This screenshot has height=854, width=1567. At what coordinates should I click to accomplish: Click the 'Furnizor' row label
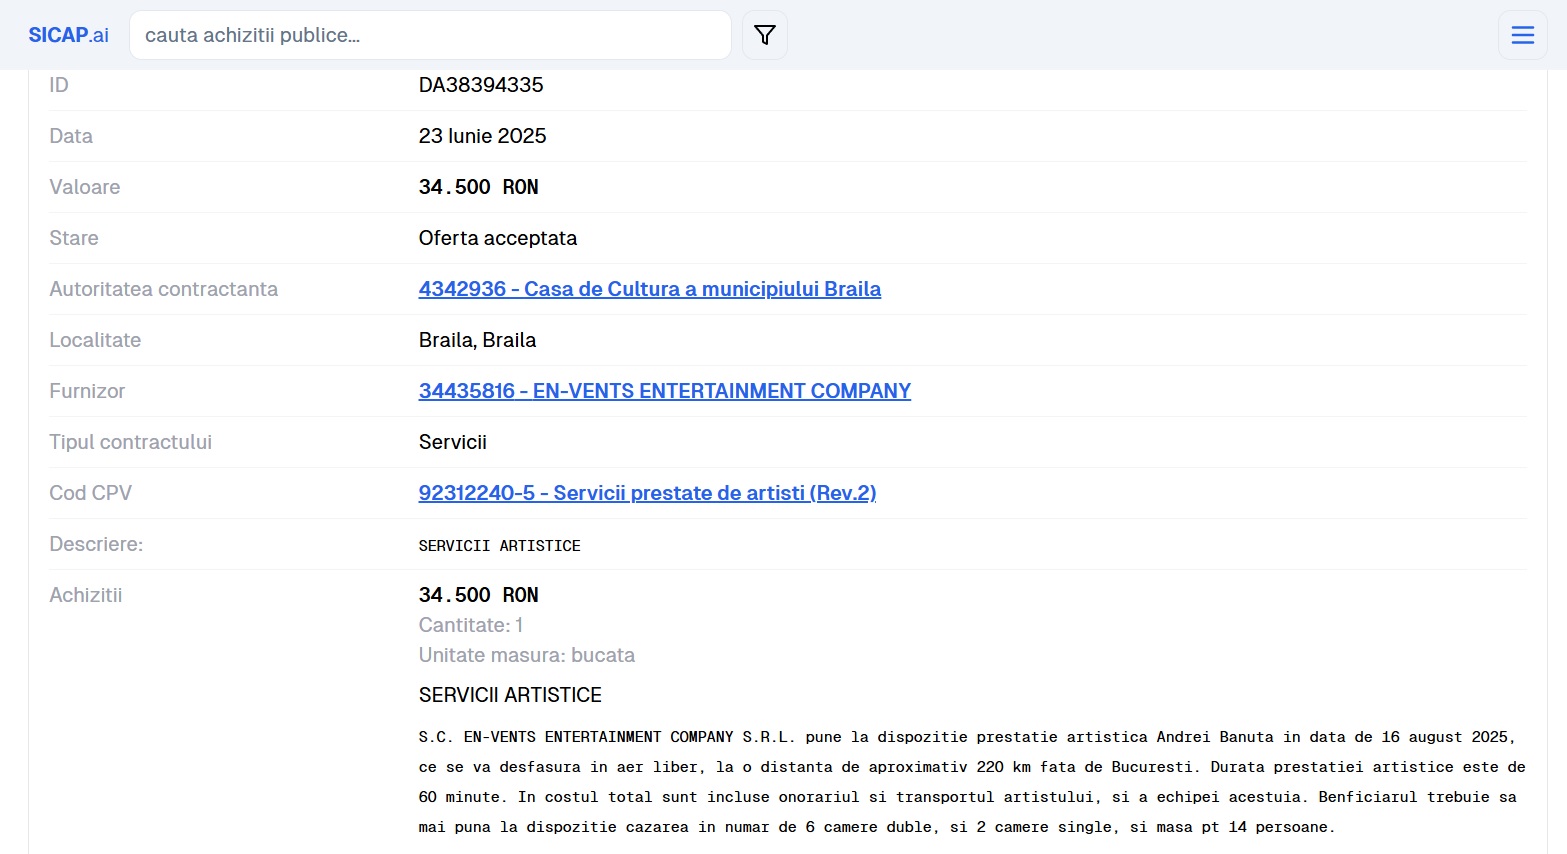click(87, 391)
